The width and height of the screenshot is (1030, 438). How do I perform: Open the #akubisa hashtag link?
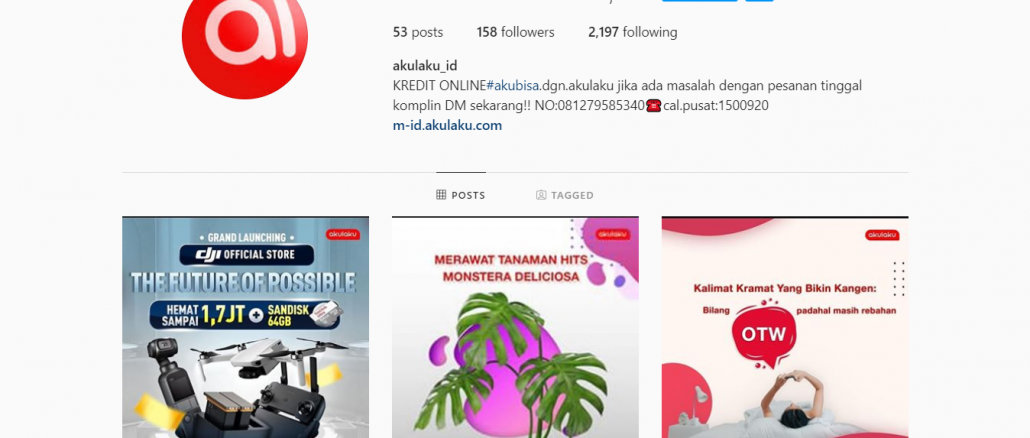(512, 86)
